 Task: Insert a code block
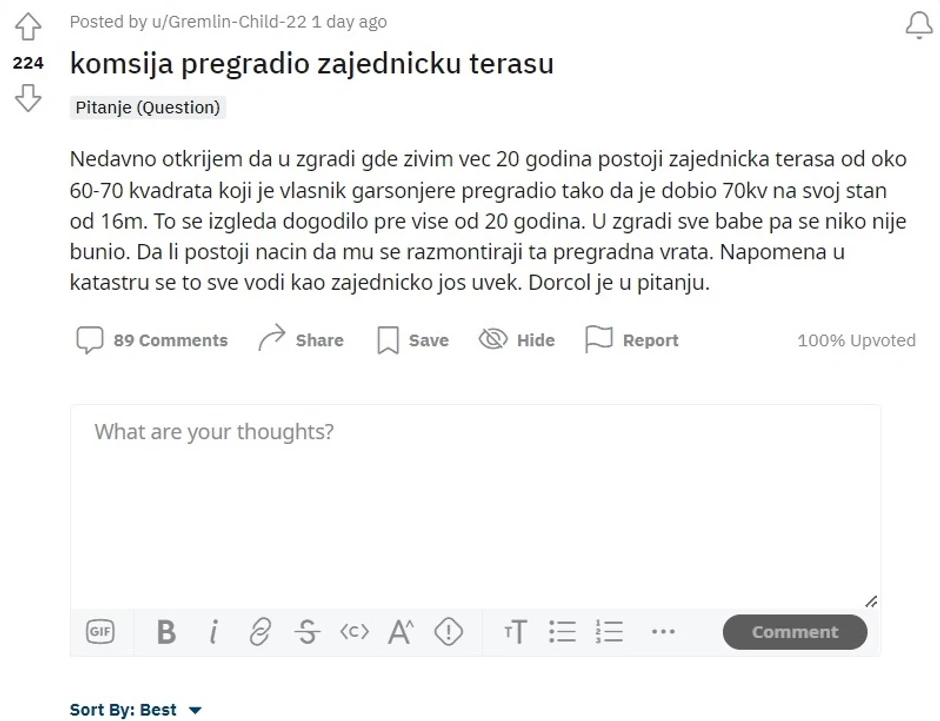click(353, 632)
